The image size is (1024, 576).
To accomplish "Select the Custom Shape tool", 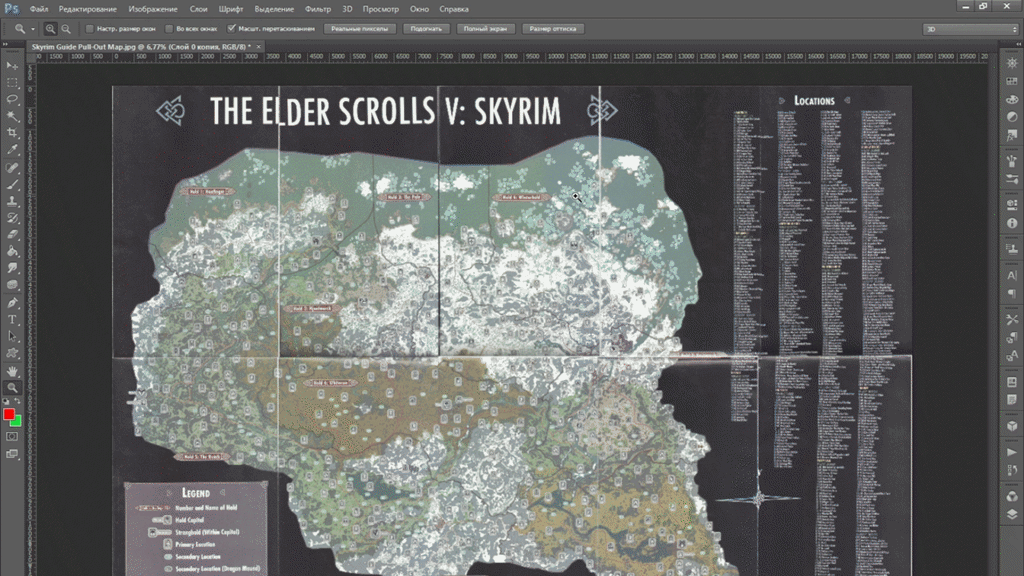I will [12, 353].
